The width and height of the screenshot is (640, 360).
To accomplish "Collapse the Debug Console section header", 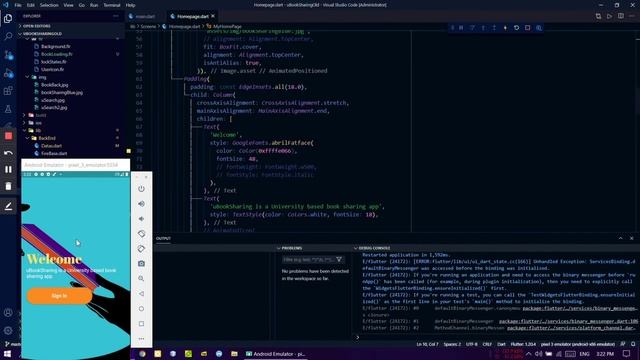I will [x=374, y=248].
